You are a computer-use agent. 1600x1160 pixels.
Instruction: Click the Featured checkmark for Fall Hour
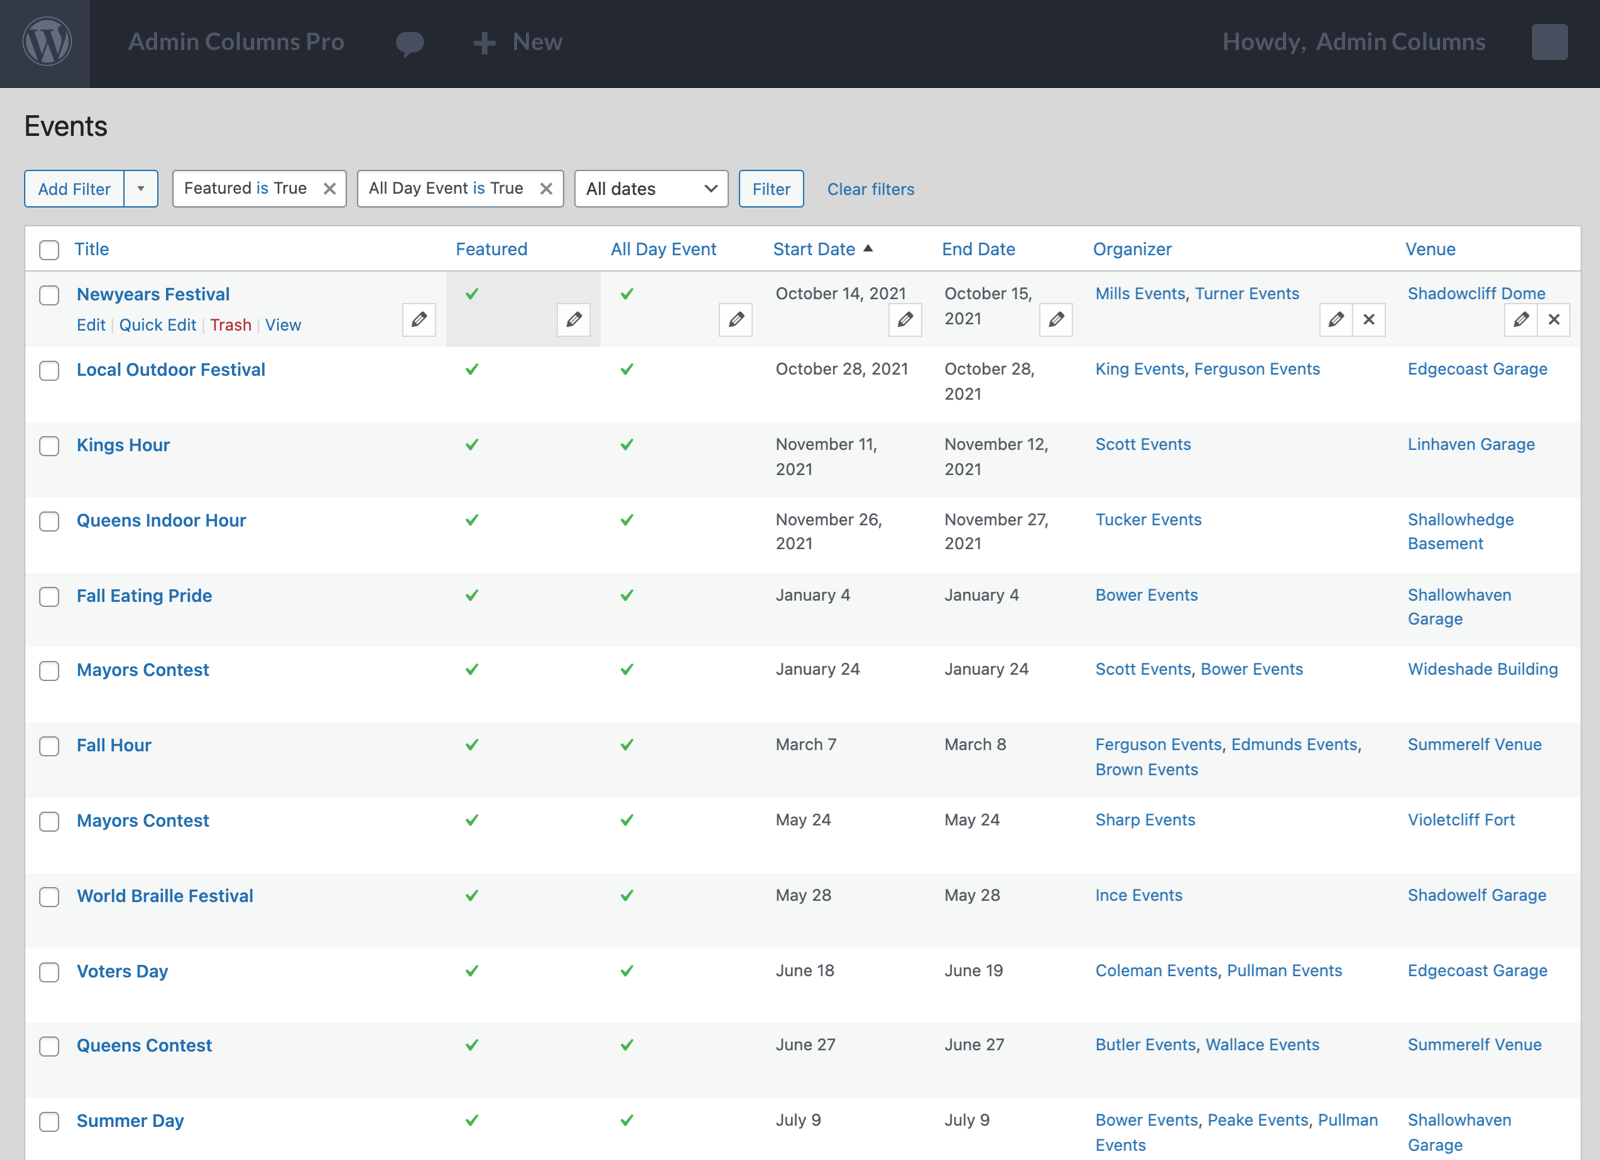coord(472,745)
